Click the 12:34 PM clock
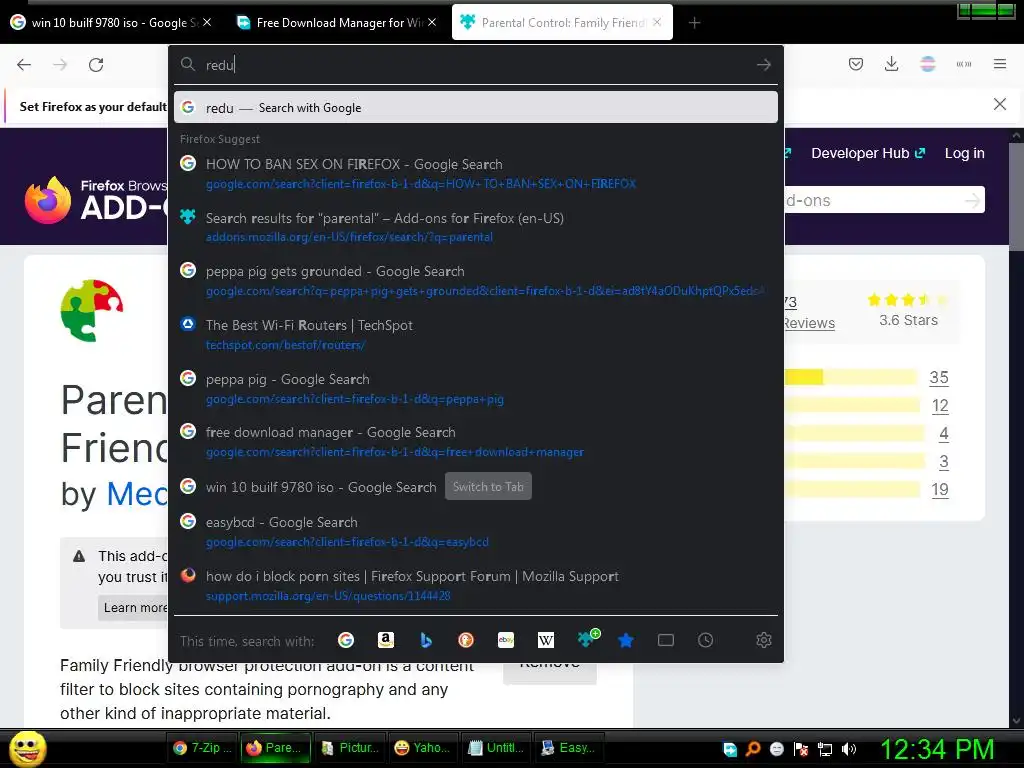The image size is (1024, 768). point(937,749)
